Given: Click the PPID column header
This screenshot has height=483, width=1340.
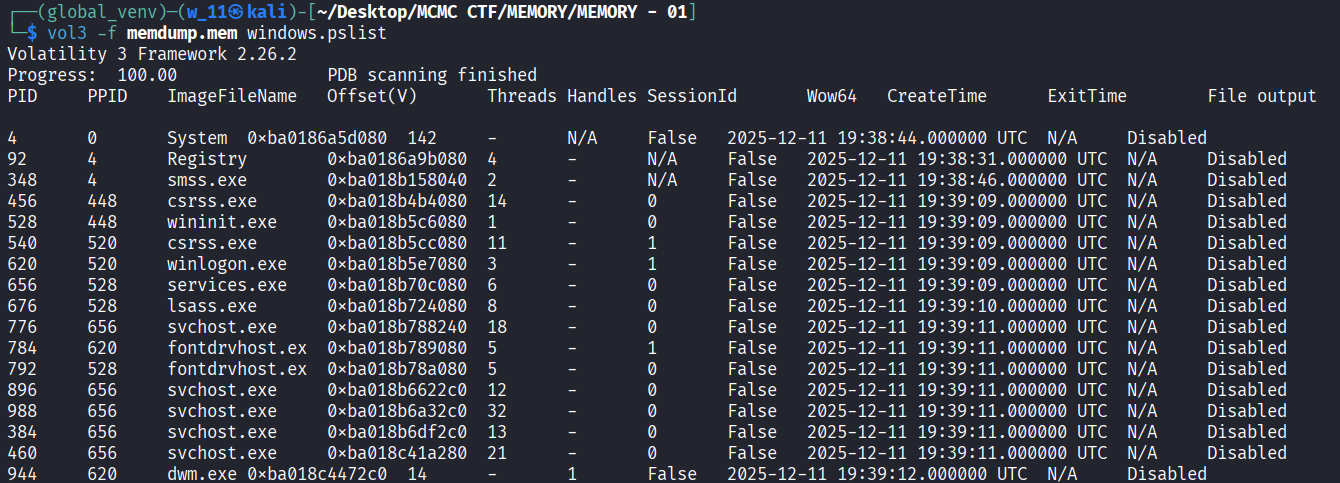Looking at the screenshot, I should tap(107, 96).
